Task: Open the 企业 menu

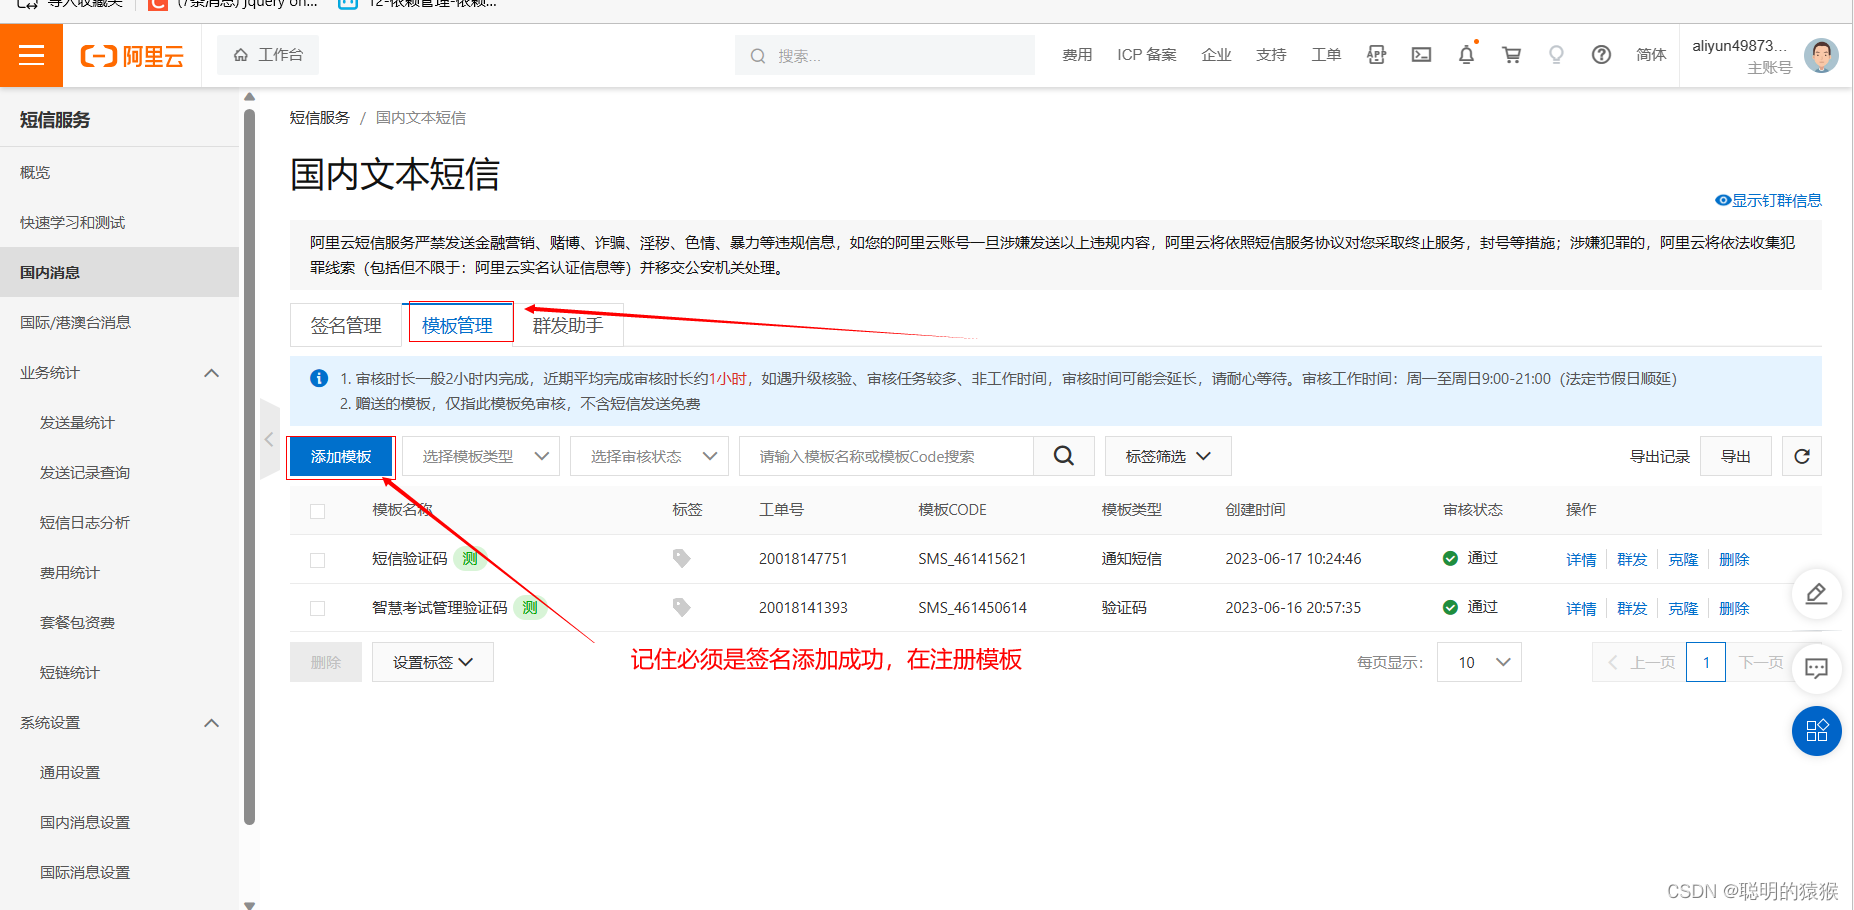Action: [1216, 55]
